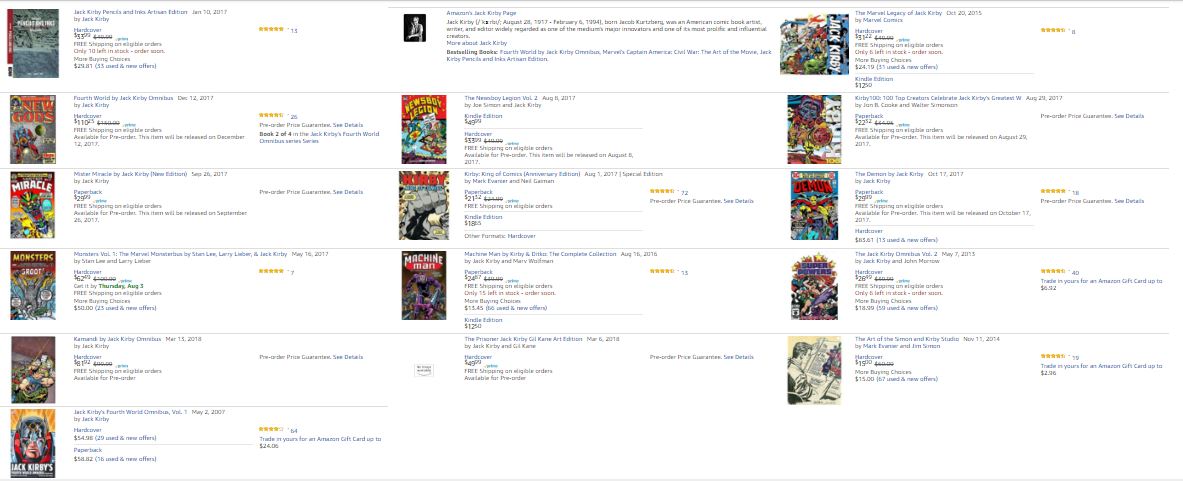The image size is (1183, 481).
Task: Open the Machine Man cover thumbnail
Action: 423,285
